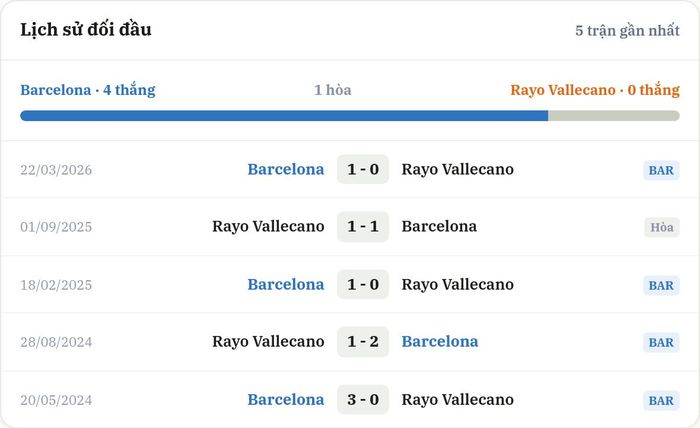Open the 1 - 1 score box
This screenshot has width=700, height=428.
pyautogui.click(x=363, y=226)
